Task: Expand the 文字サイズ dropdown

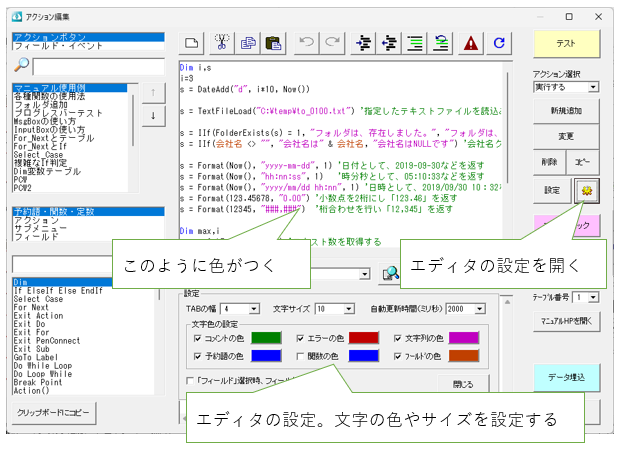Action: click(347, 309)
